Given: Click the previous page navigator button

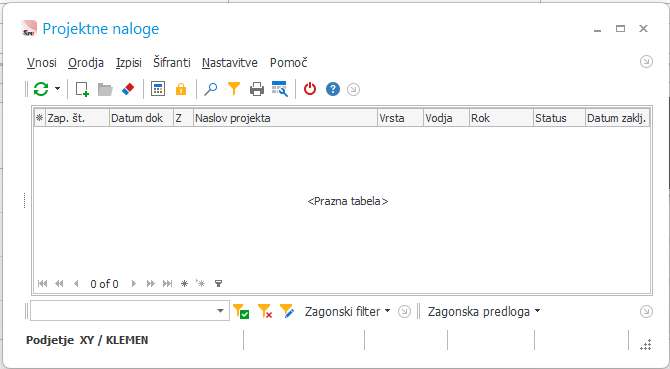Looking at the screenshot, I should pos(59,284).
